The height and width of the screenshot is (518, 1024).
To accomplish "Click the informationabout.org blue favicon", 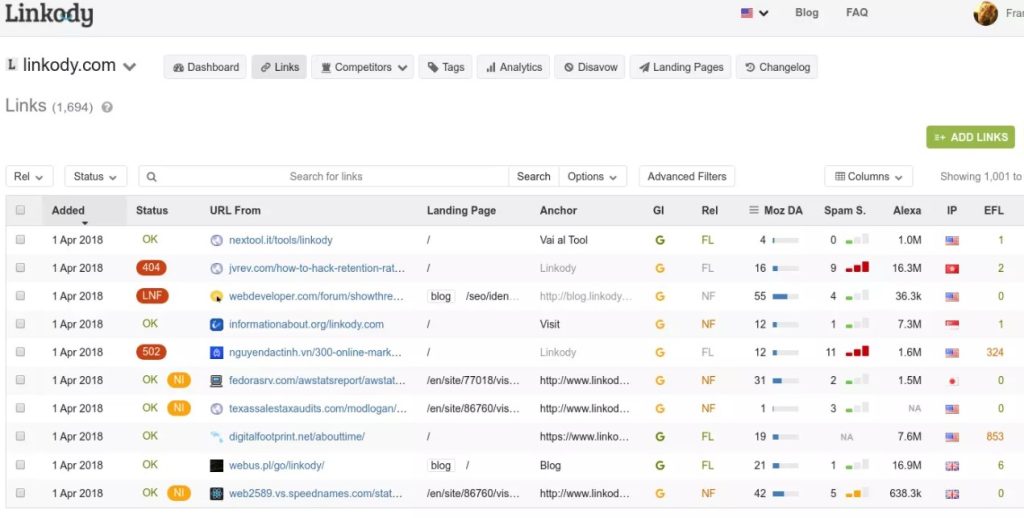I will [217, 324].
